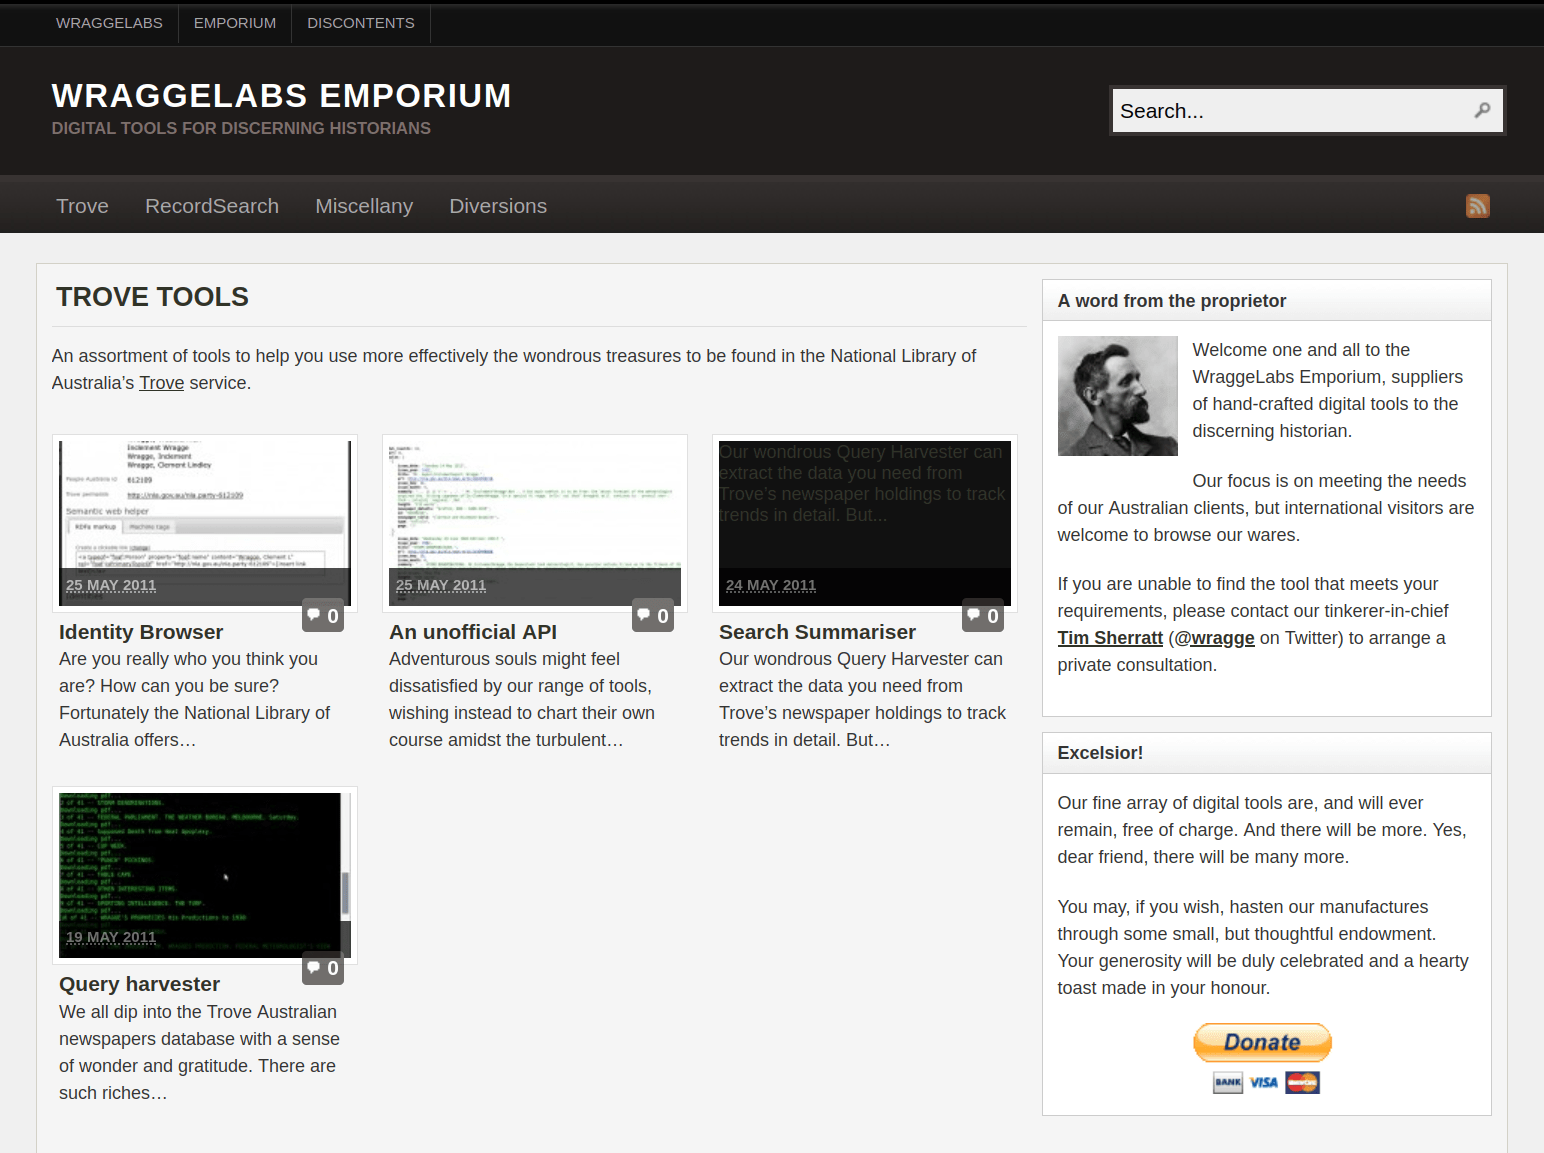The height and width of the screenshot is (1153, 1544).
Task: Open the WraggeLabs Emporium site title
Action: tap(281, 96)
